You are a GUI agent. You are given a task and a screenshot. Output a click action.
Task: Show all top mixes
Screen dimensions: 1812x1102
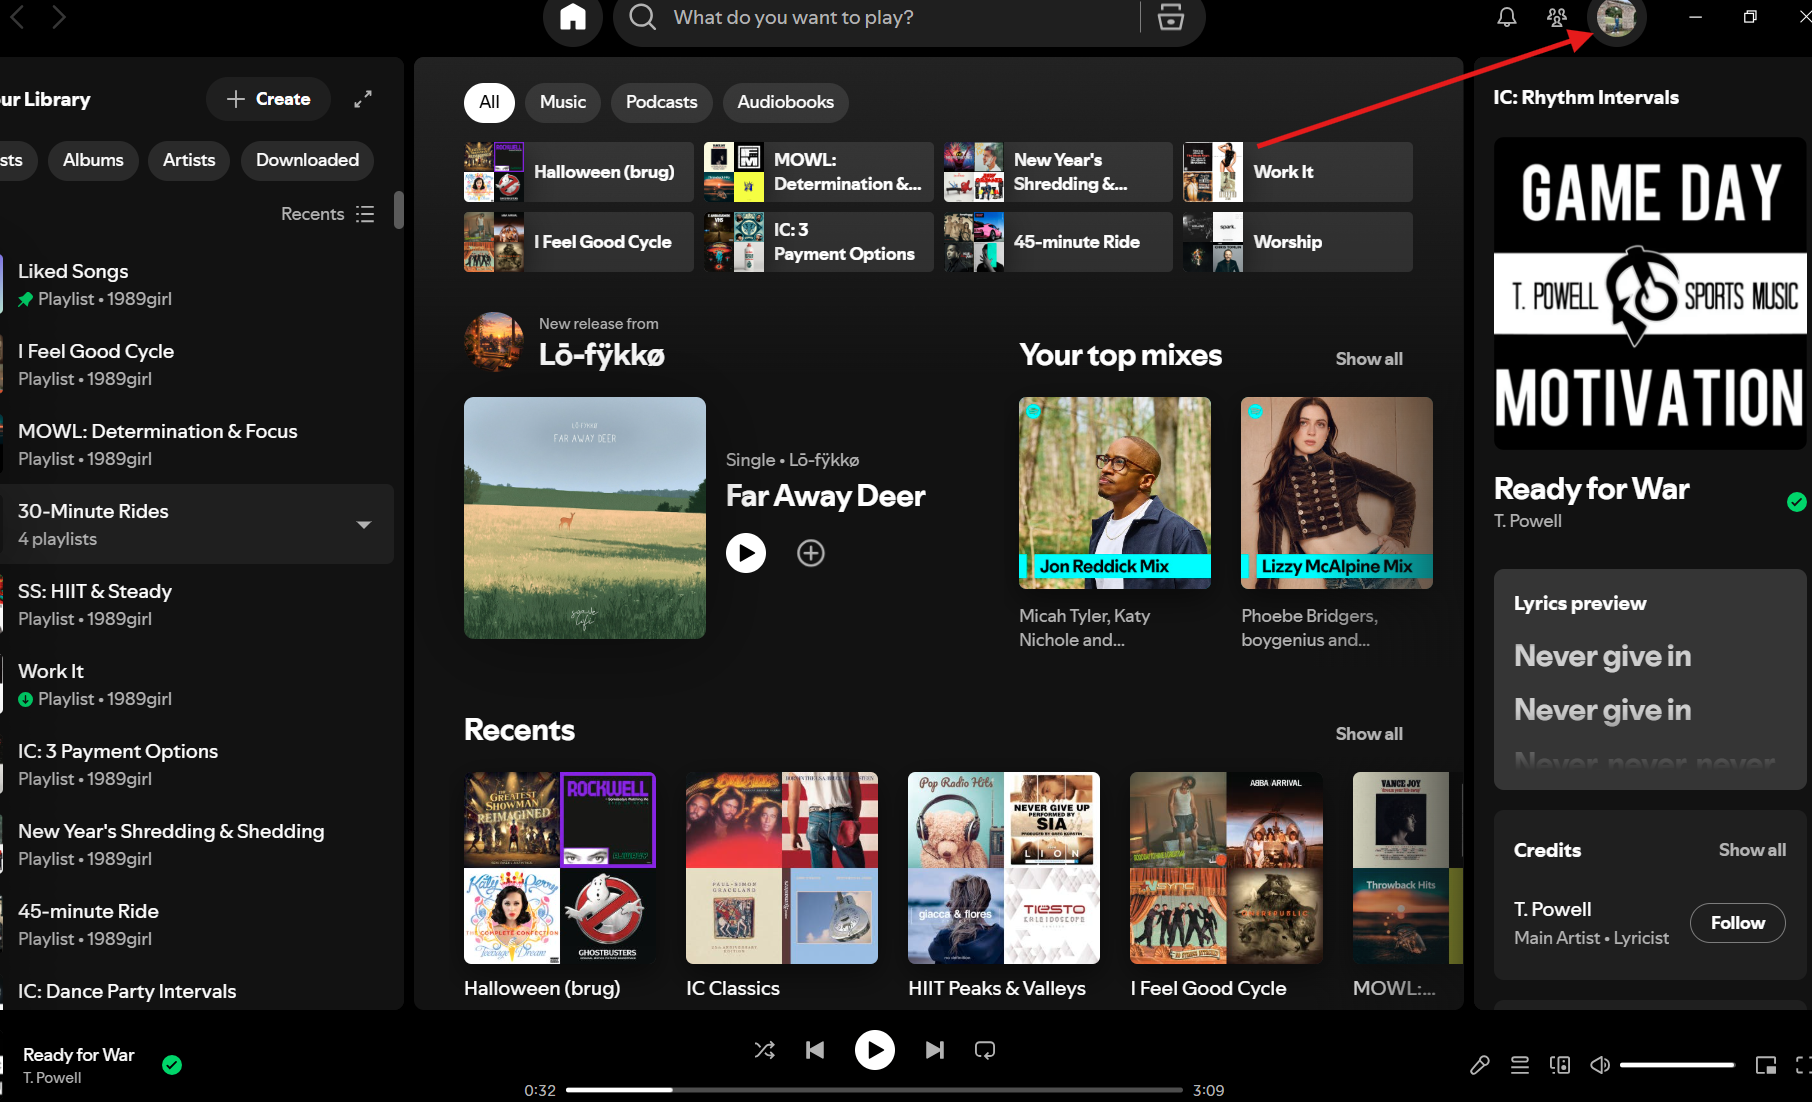pos(1369,359)
